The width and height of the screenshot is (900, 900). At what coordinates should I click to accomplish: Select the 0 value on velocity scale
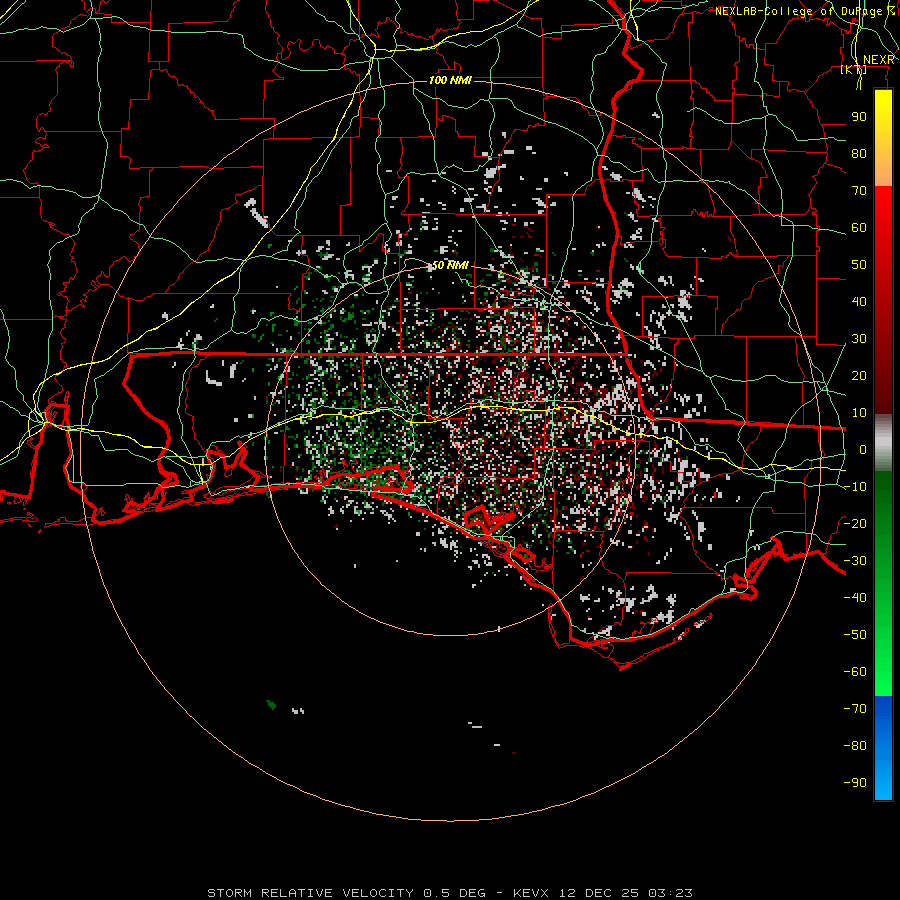pos(863,450)
